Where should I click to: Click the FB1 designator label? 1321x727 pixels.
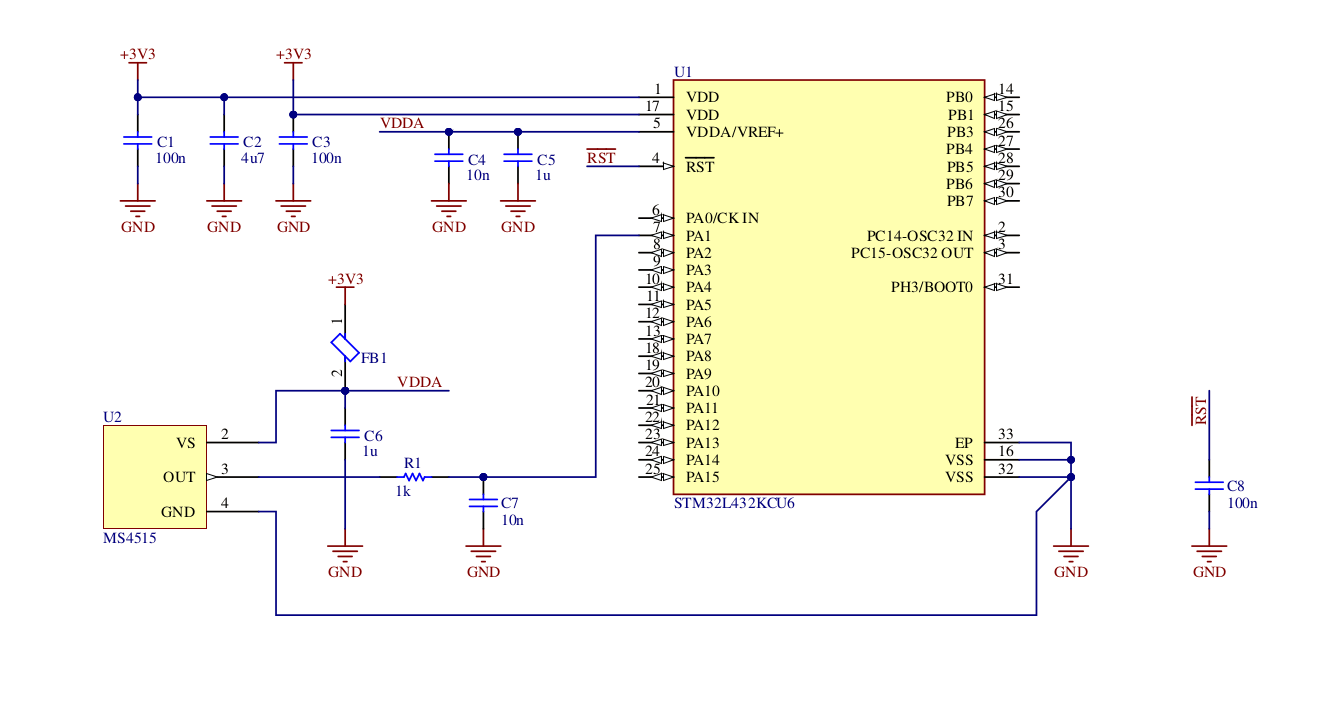[x=374, y=357]
